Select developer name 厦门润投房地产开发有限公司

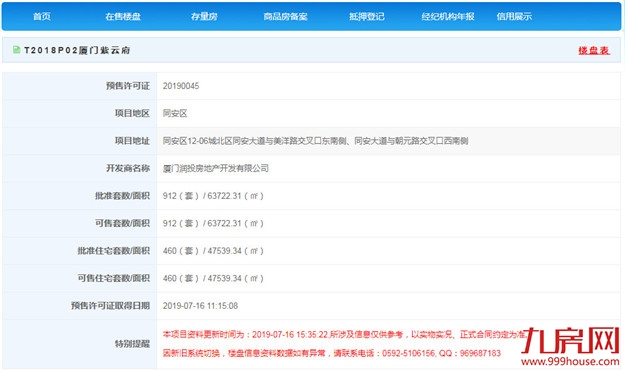tap(216, 168)
